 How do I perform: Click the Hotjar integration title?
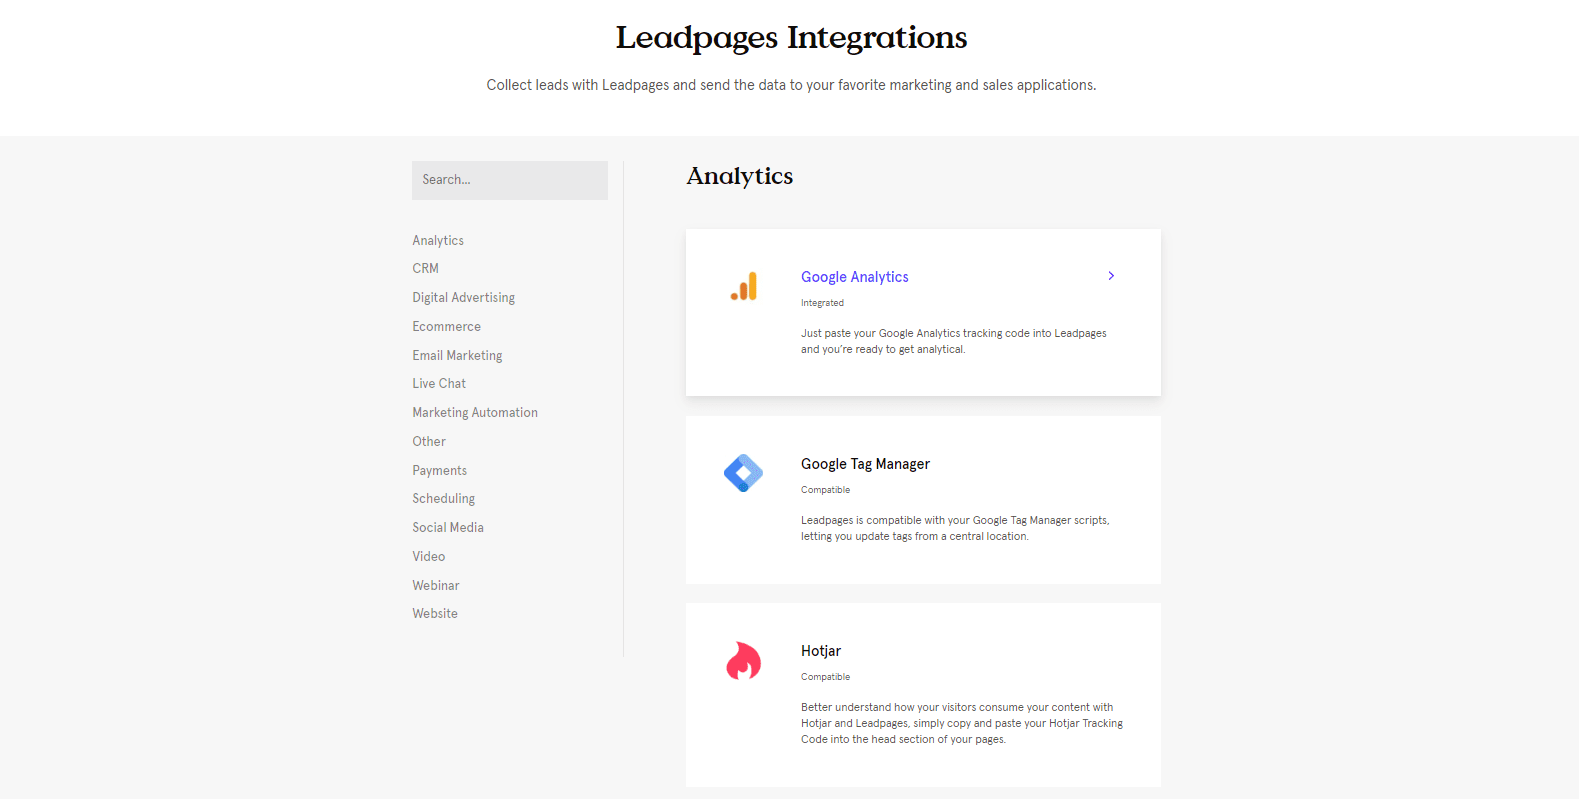point(821,651)
